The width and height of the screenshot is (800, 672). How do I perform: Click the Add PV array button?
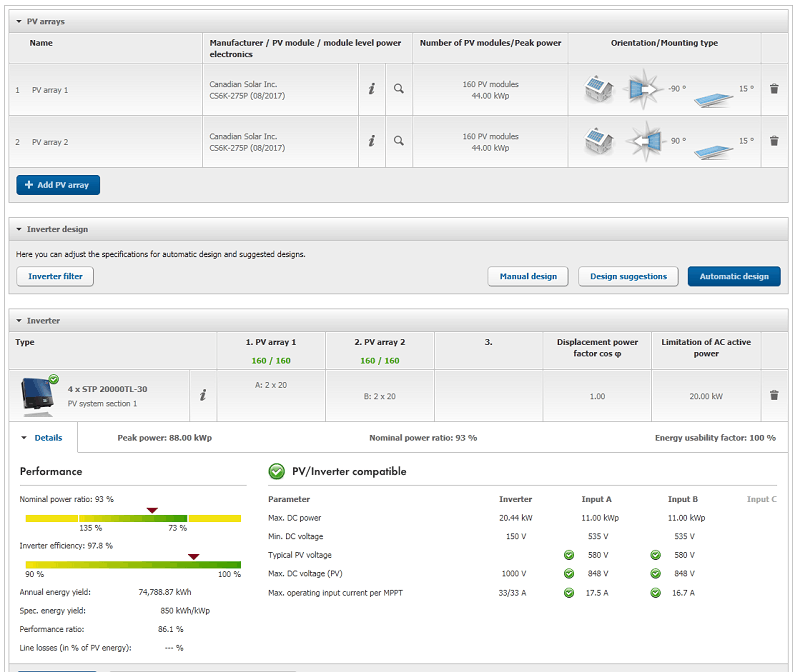pos(58,185)
